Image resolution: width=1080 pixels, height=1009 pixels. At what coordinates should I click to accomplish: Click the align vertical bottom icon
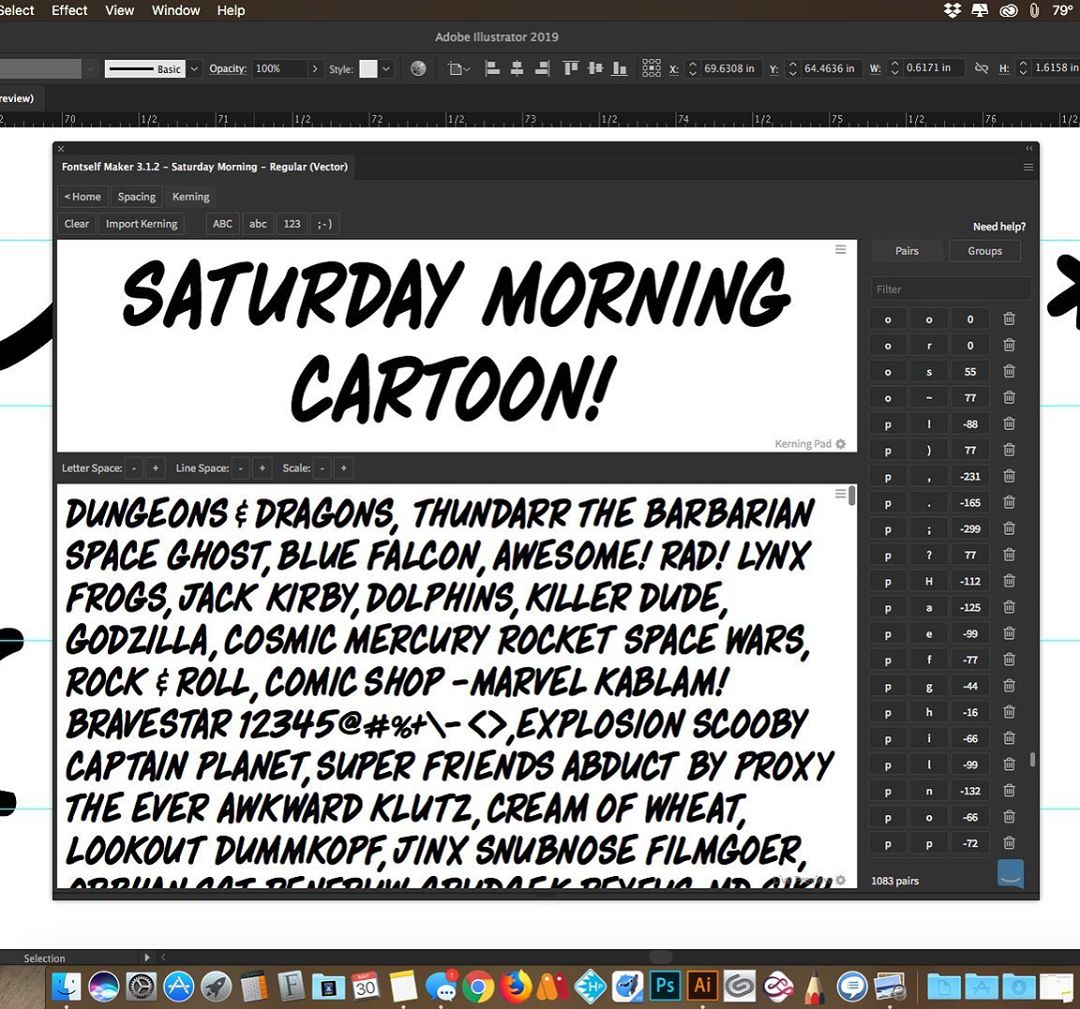tap(620, 68)
